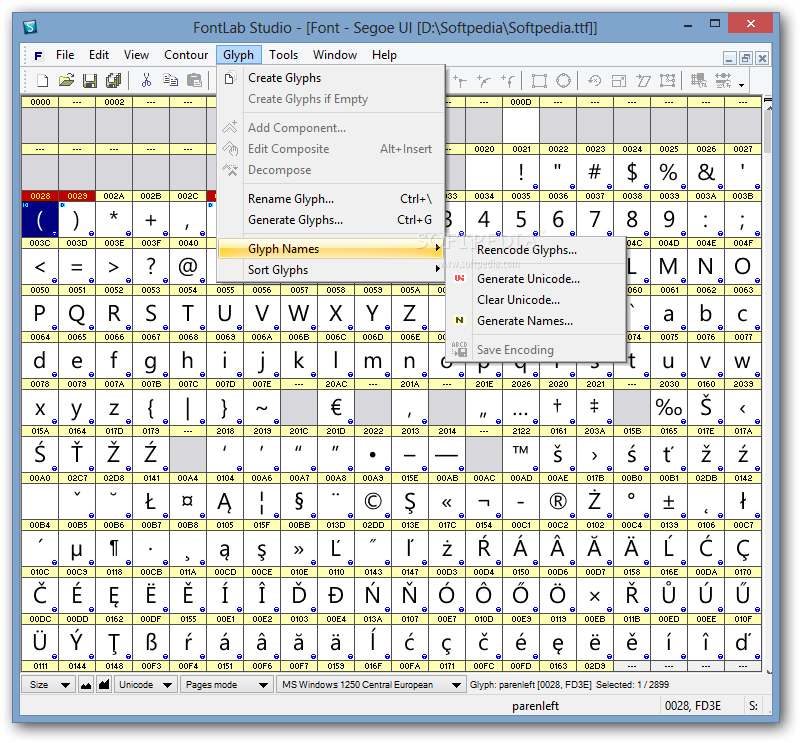Click the New font toolbar icon
This screenshot has width=800, height=743.
pos(43,81)
